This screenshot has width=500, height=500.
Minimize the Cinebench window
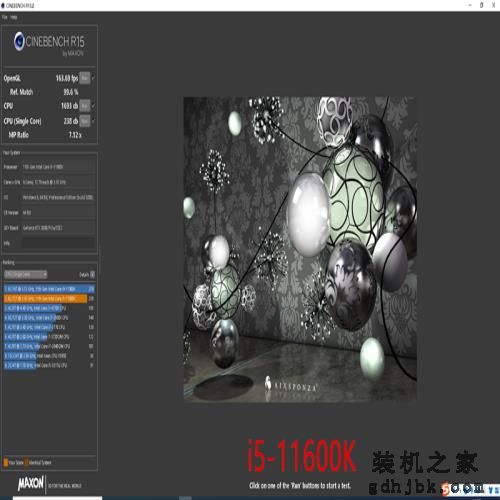pos(470,5)
